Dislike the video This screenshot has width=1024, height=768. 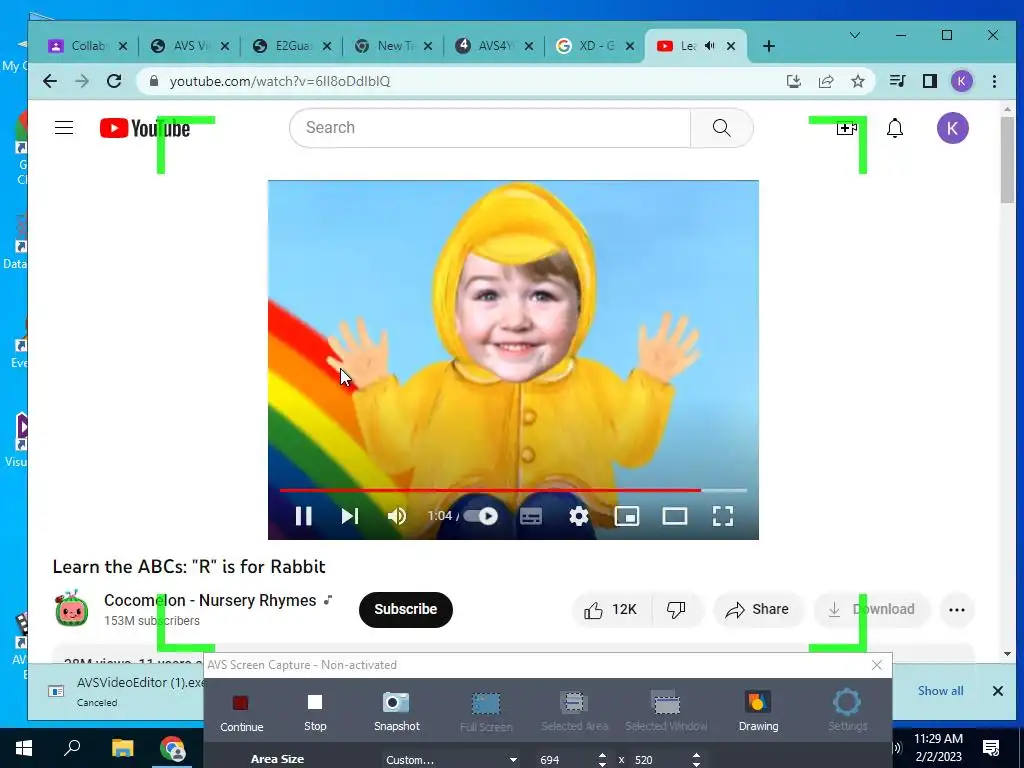click(677, 609)
